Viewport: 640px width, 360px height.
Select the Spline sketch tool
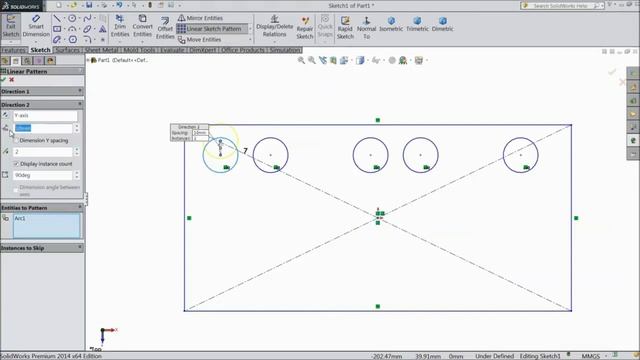tap(87, 18)
